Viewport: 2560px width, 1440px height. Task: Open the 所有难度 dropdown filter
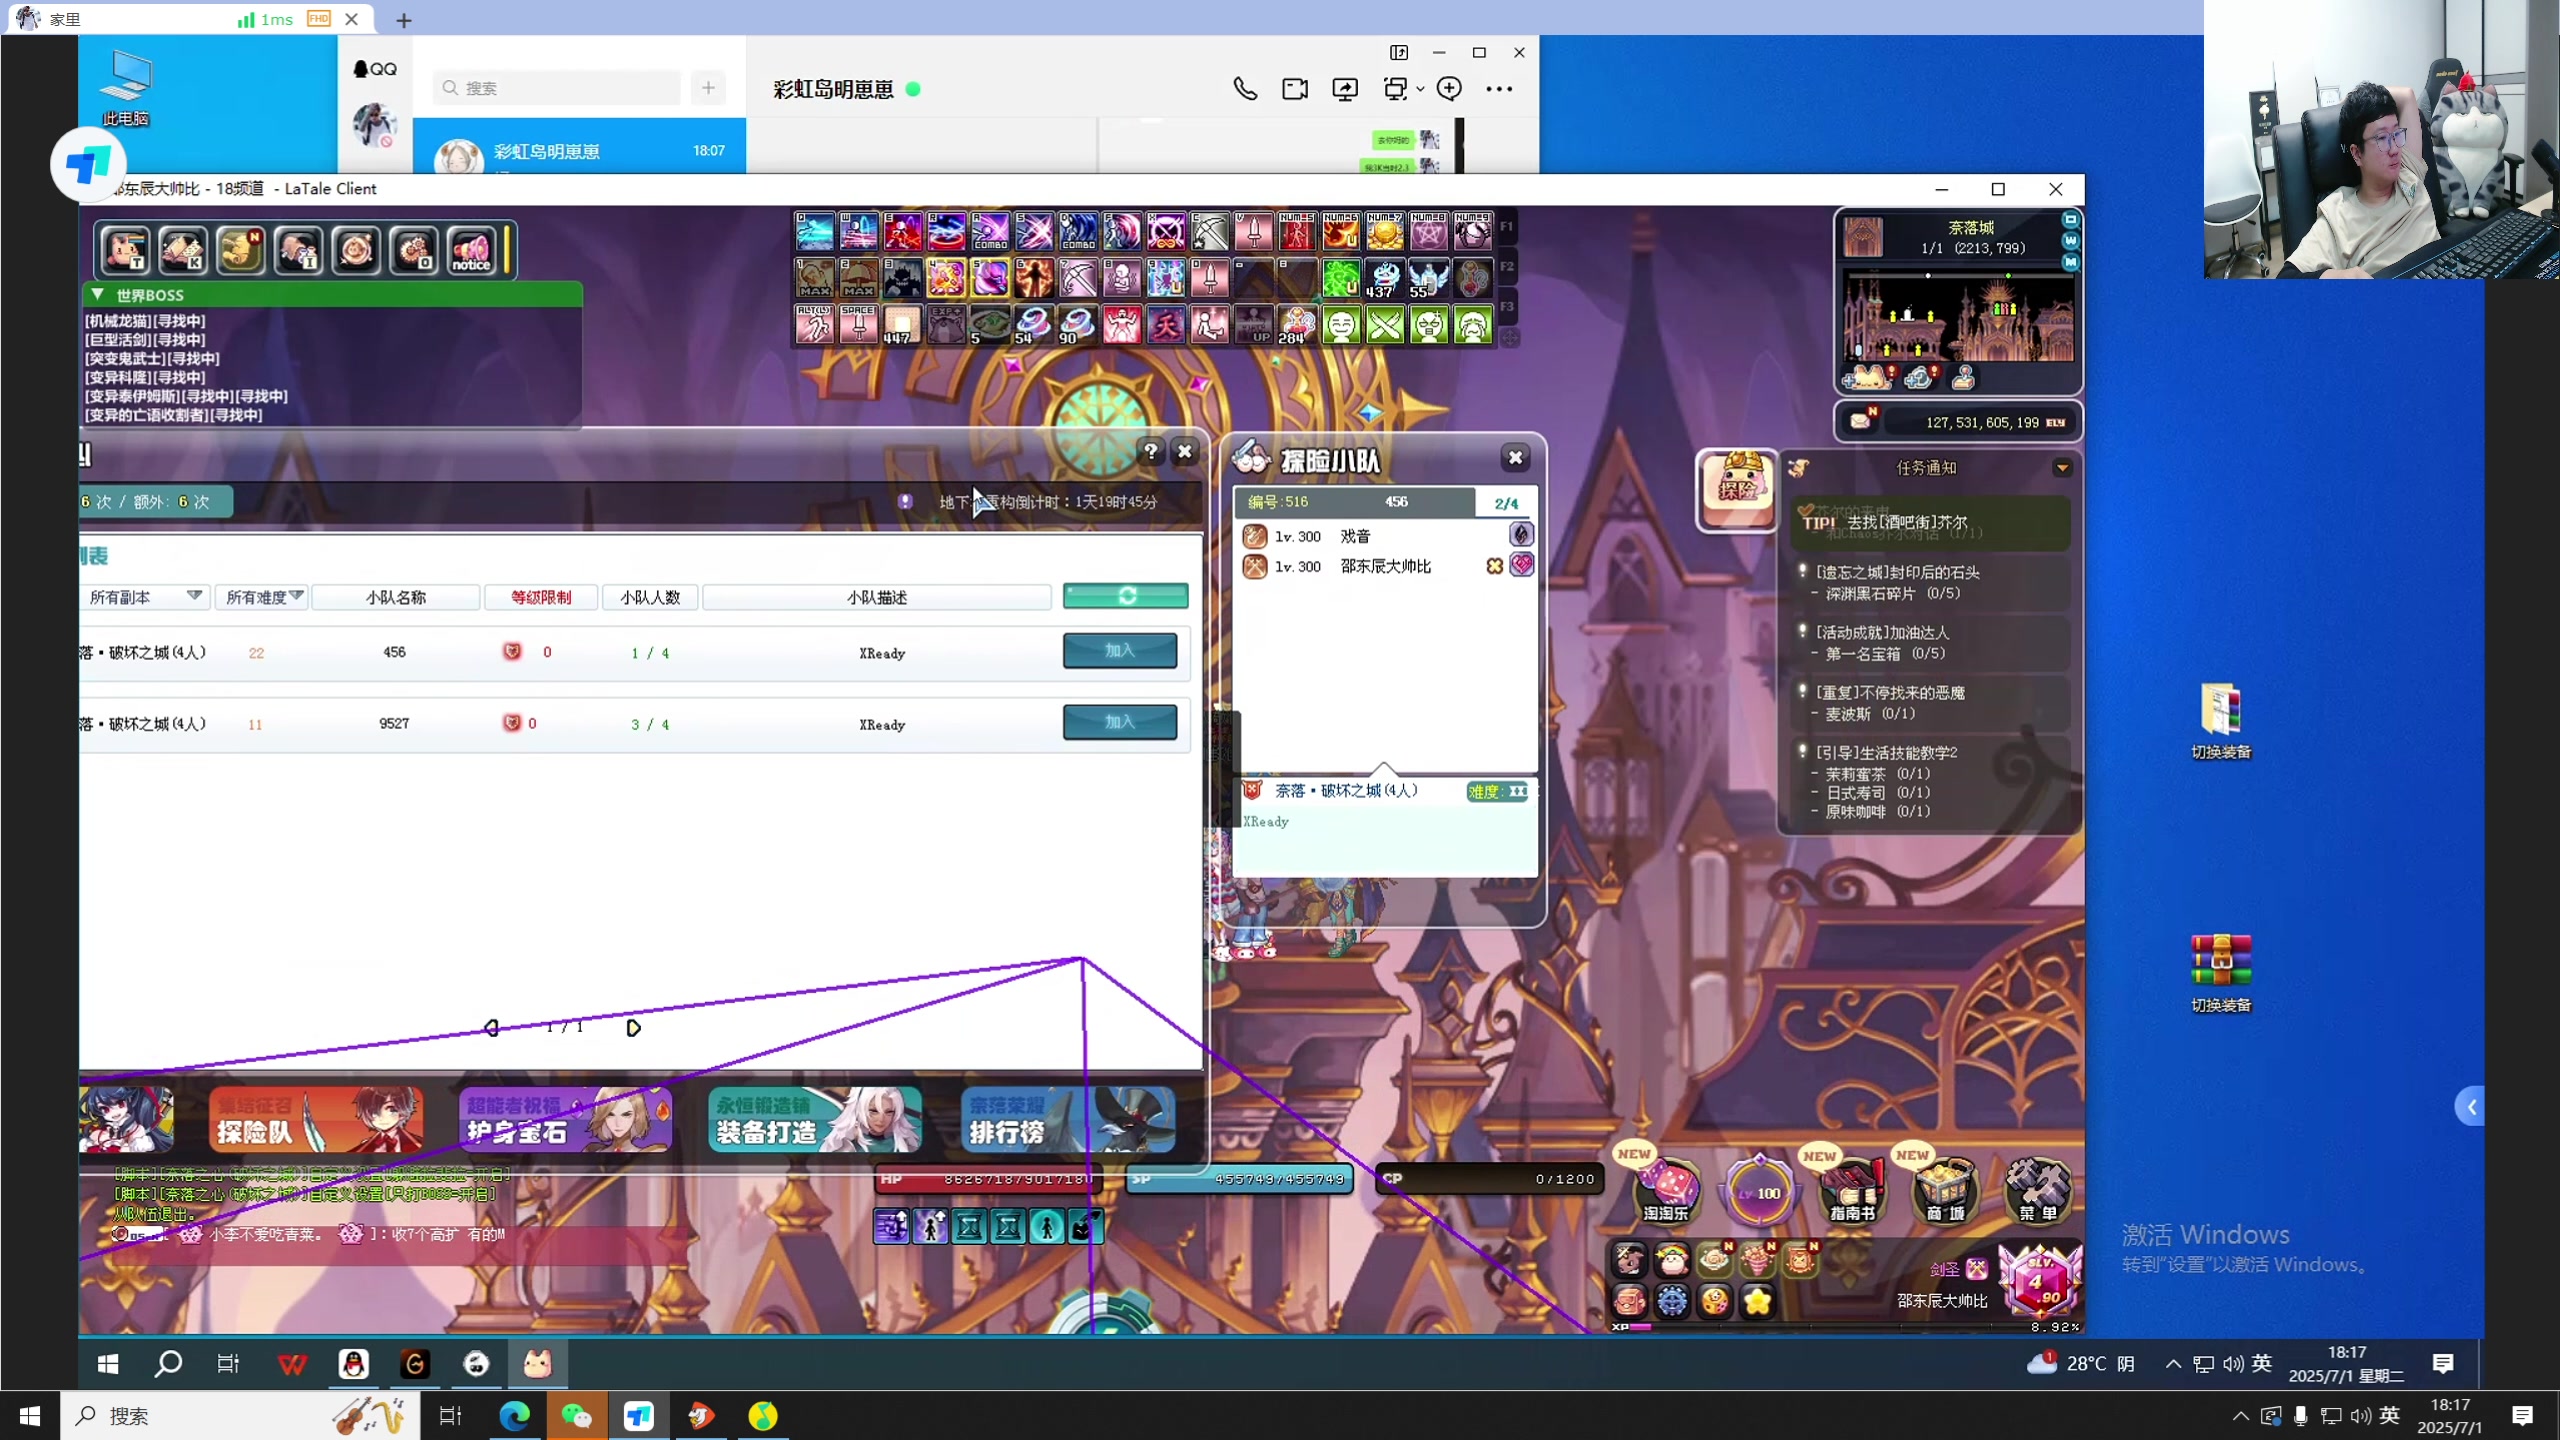(x=263, y=597)
